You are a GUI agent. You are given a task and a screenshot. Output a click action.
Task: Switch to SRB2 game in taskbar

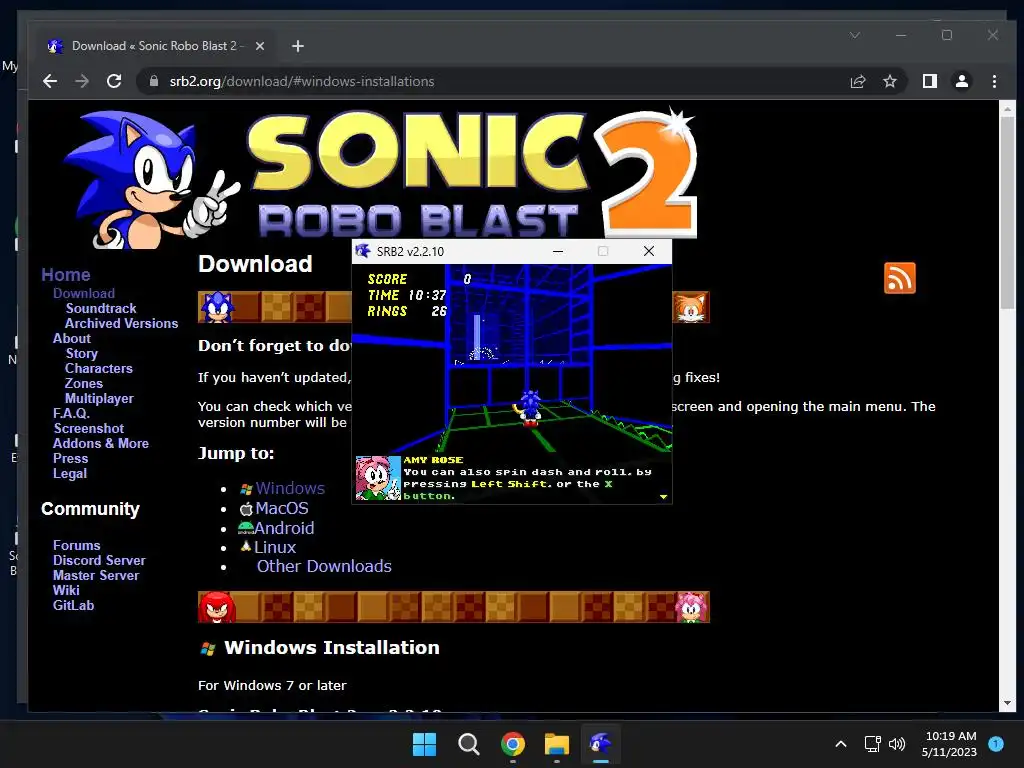[600, 743]
